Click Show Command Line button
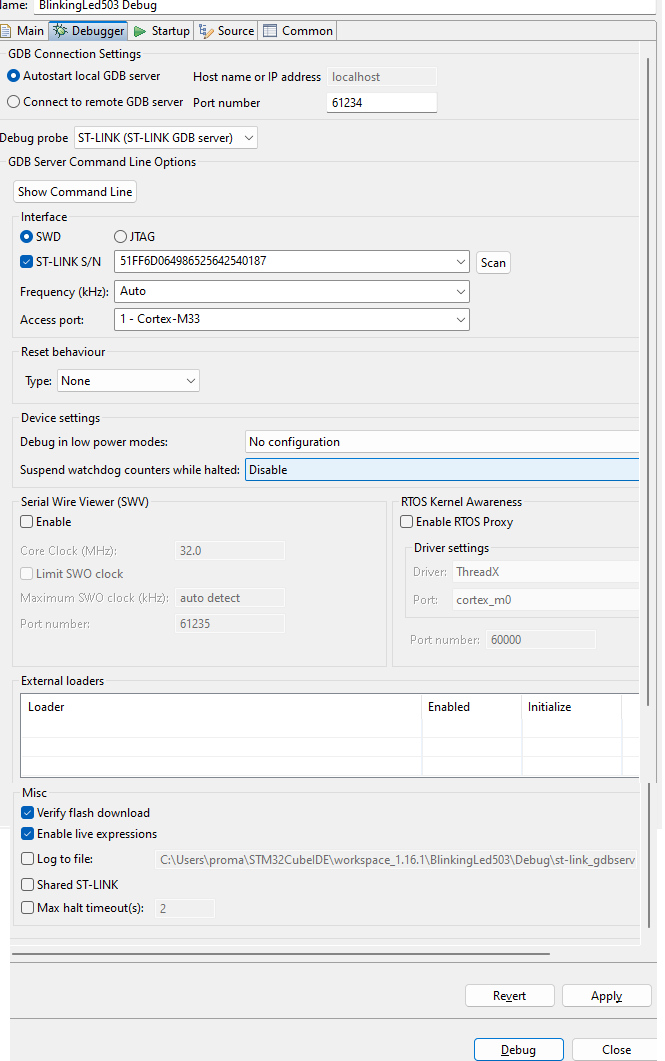 (75, 191)
